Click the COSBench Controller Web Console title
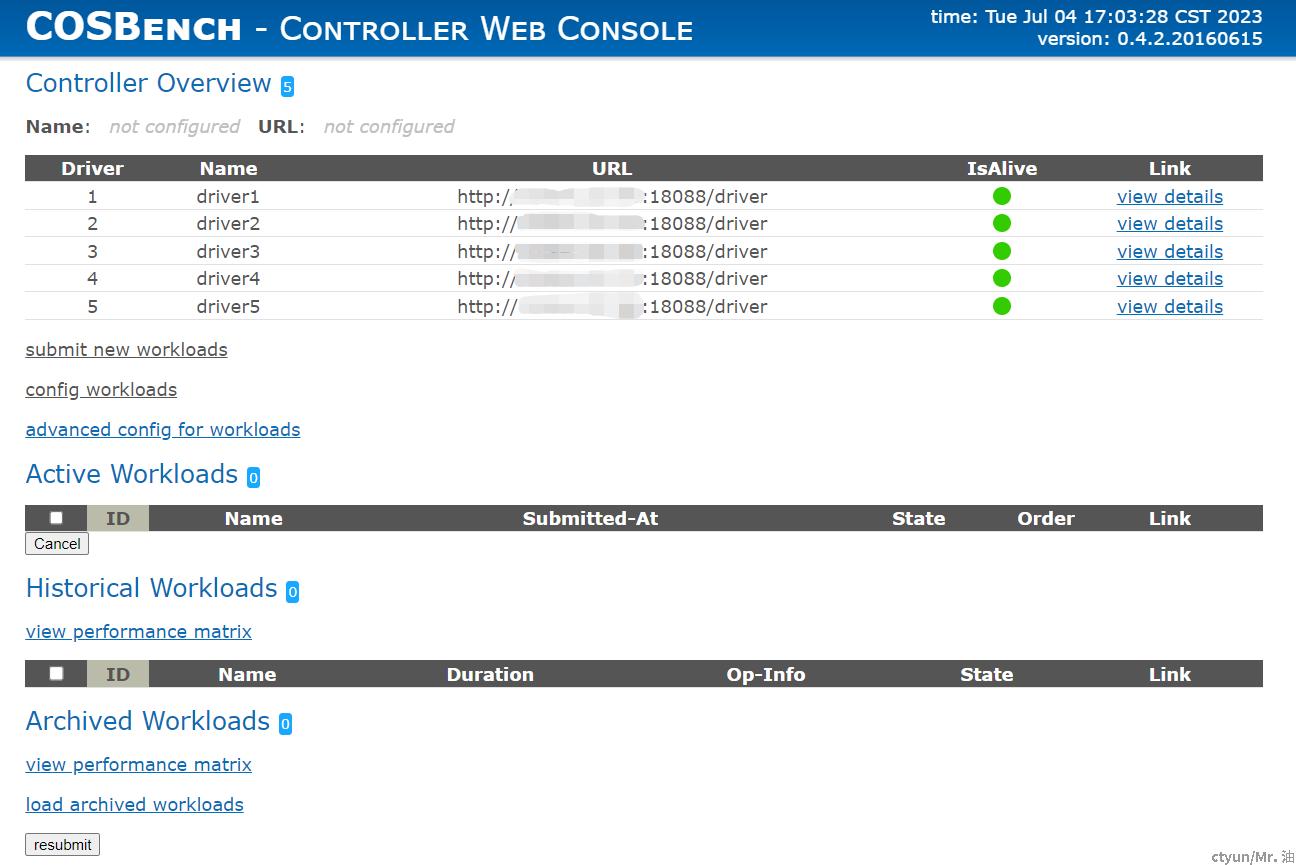Viewport: 1296px width, 865px height. click(x=359, y=27)
